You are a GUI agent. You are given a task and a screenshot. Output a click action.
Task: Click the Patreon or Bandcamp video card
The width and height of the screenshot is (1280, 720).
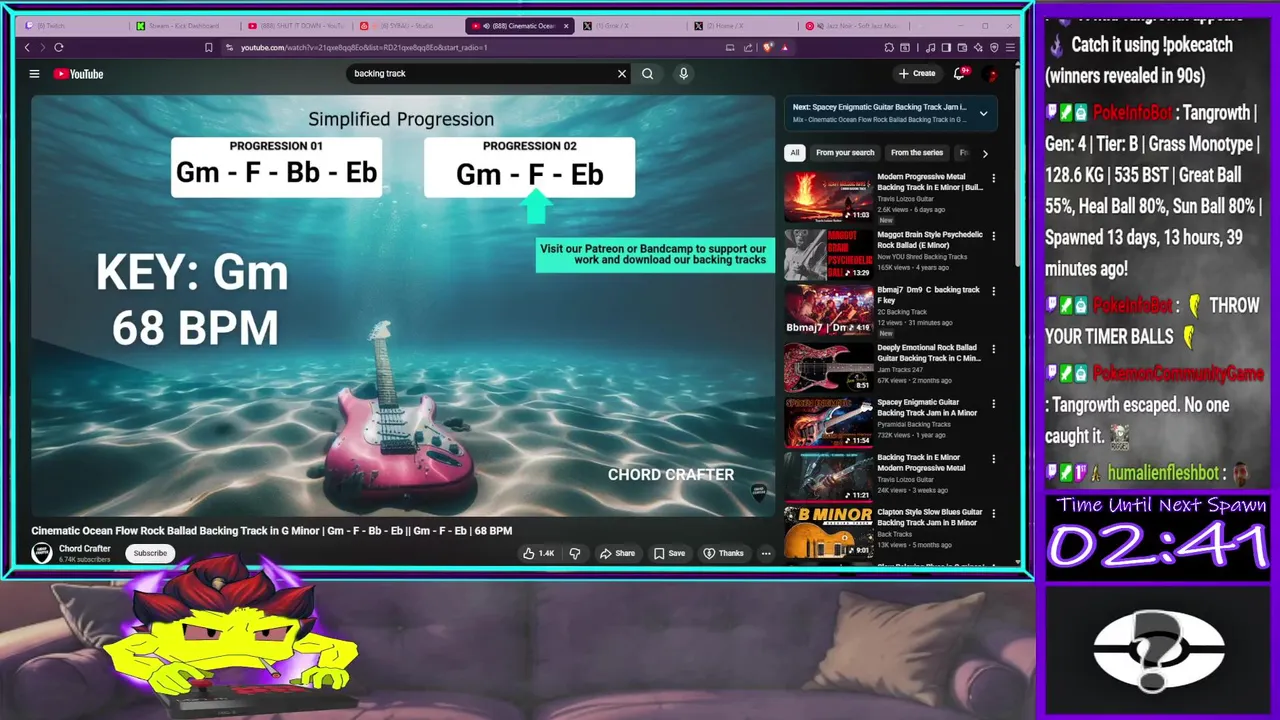point(654,254)
